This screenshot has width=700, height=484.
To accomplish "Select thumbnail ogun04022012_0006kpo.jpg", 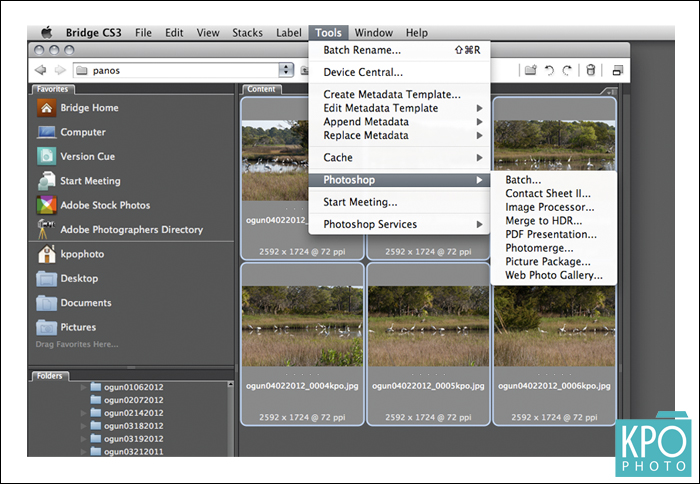I will (554, 344).
